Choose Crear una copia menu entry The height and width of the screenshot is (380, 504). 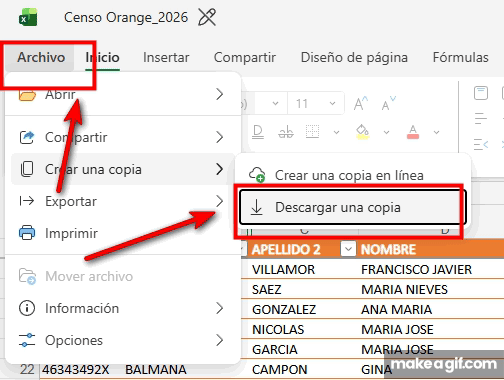(123, 169)
